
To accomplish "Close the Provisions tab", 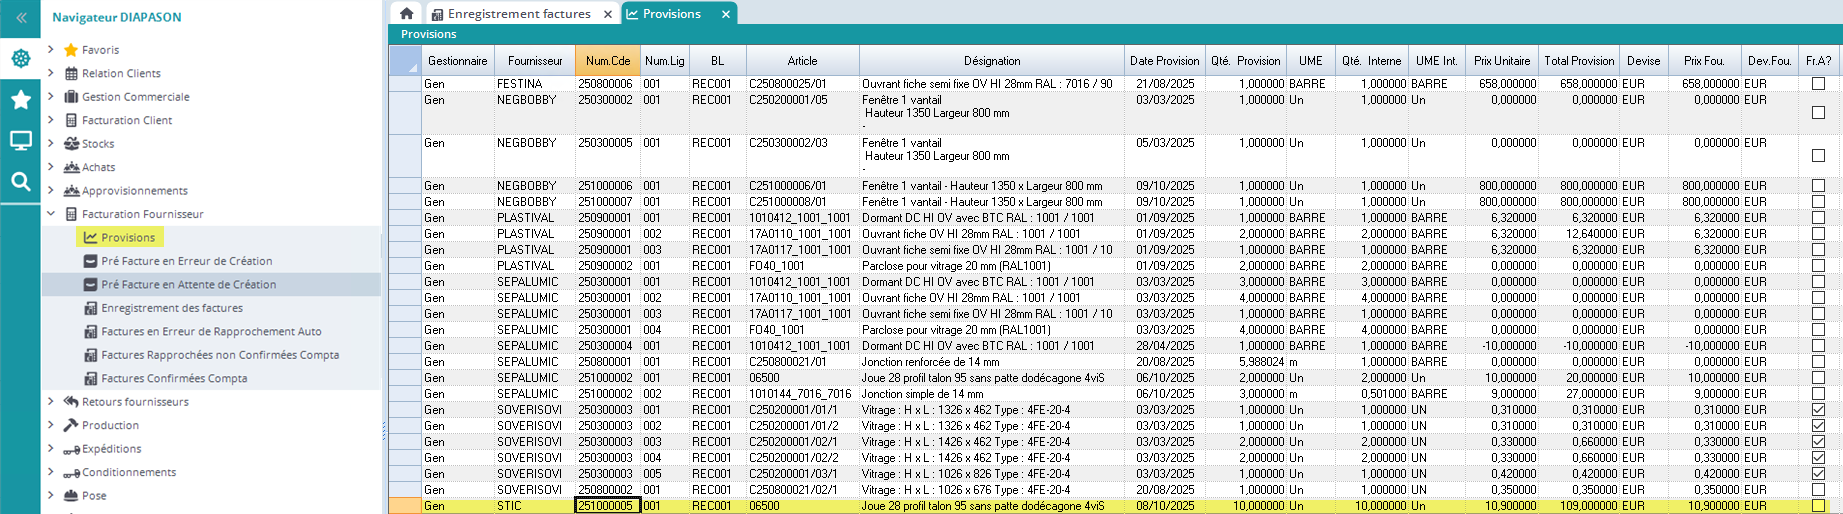I will tap(726, 14).
